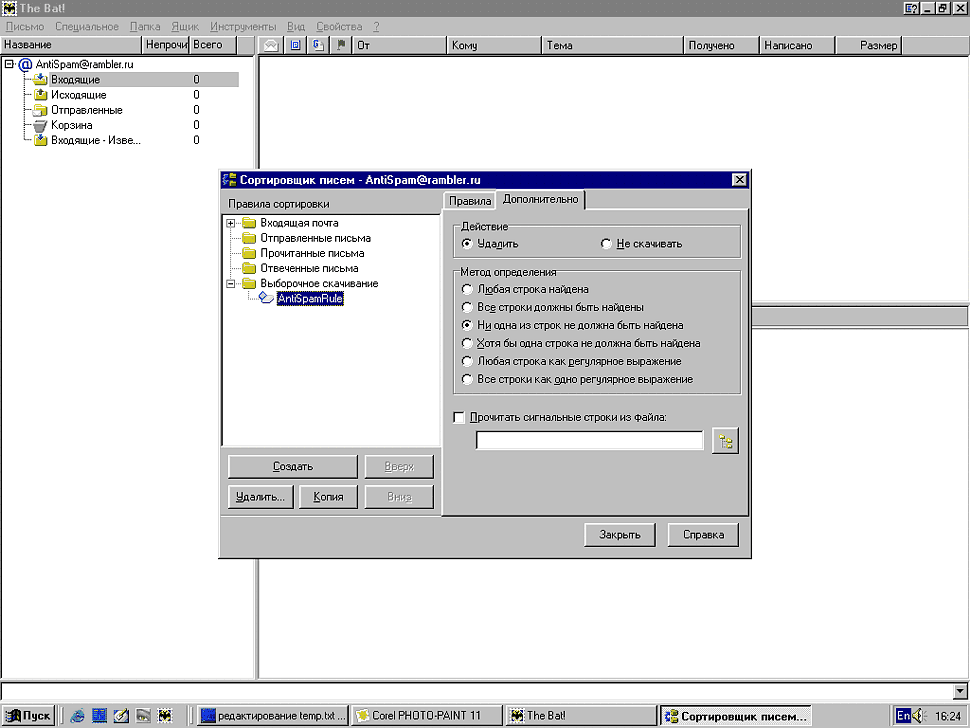
Task: Click the 'Создать' button
Action: click(293, 467)
